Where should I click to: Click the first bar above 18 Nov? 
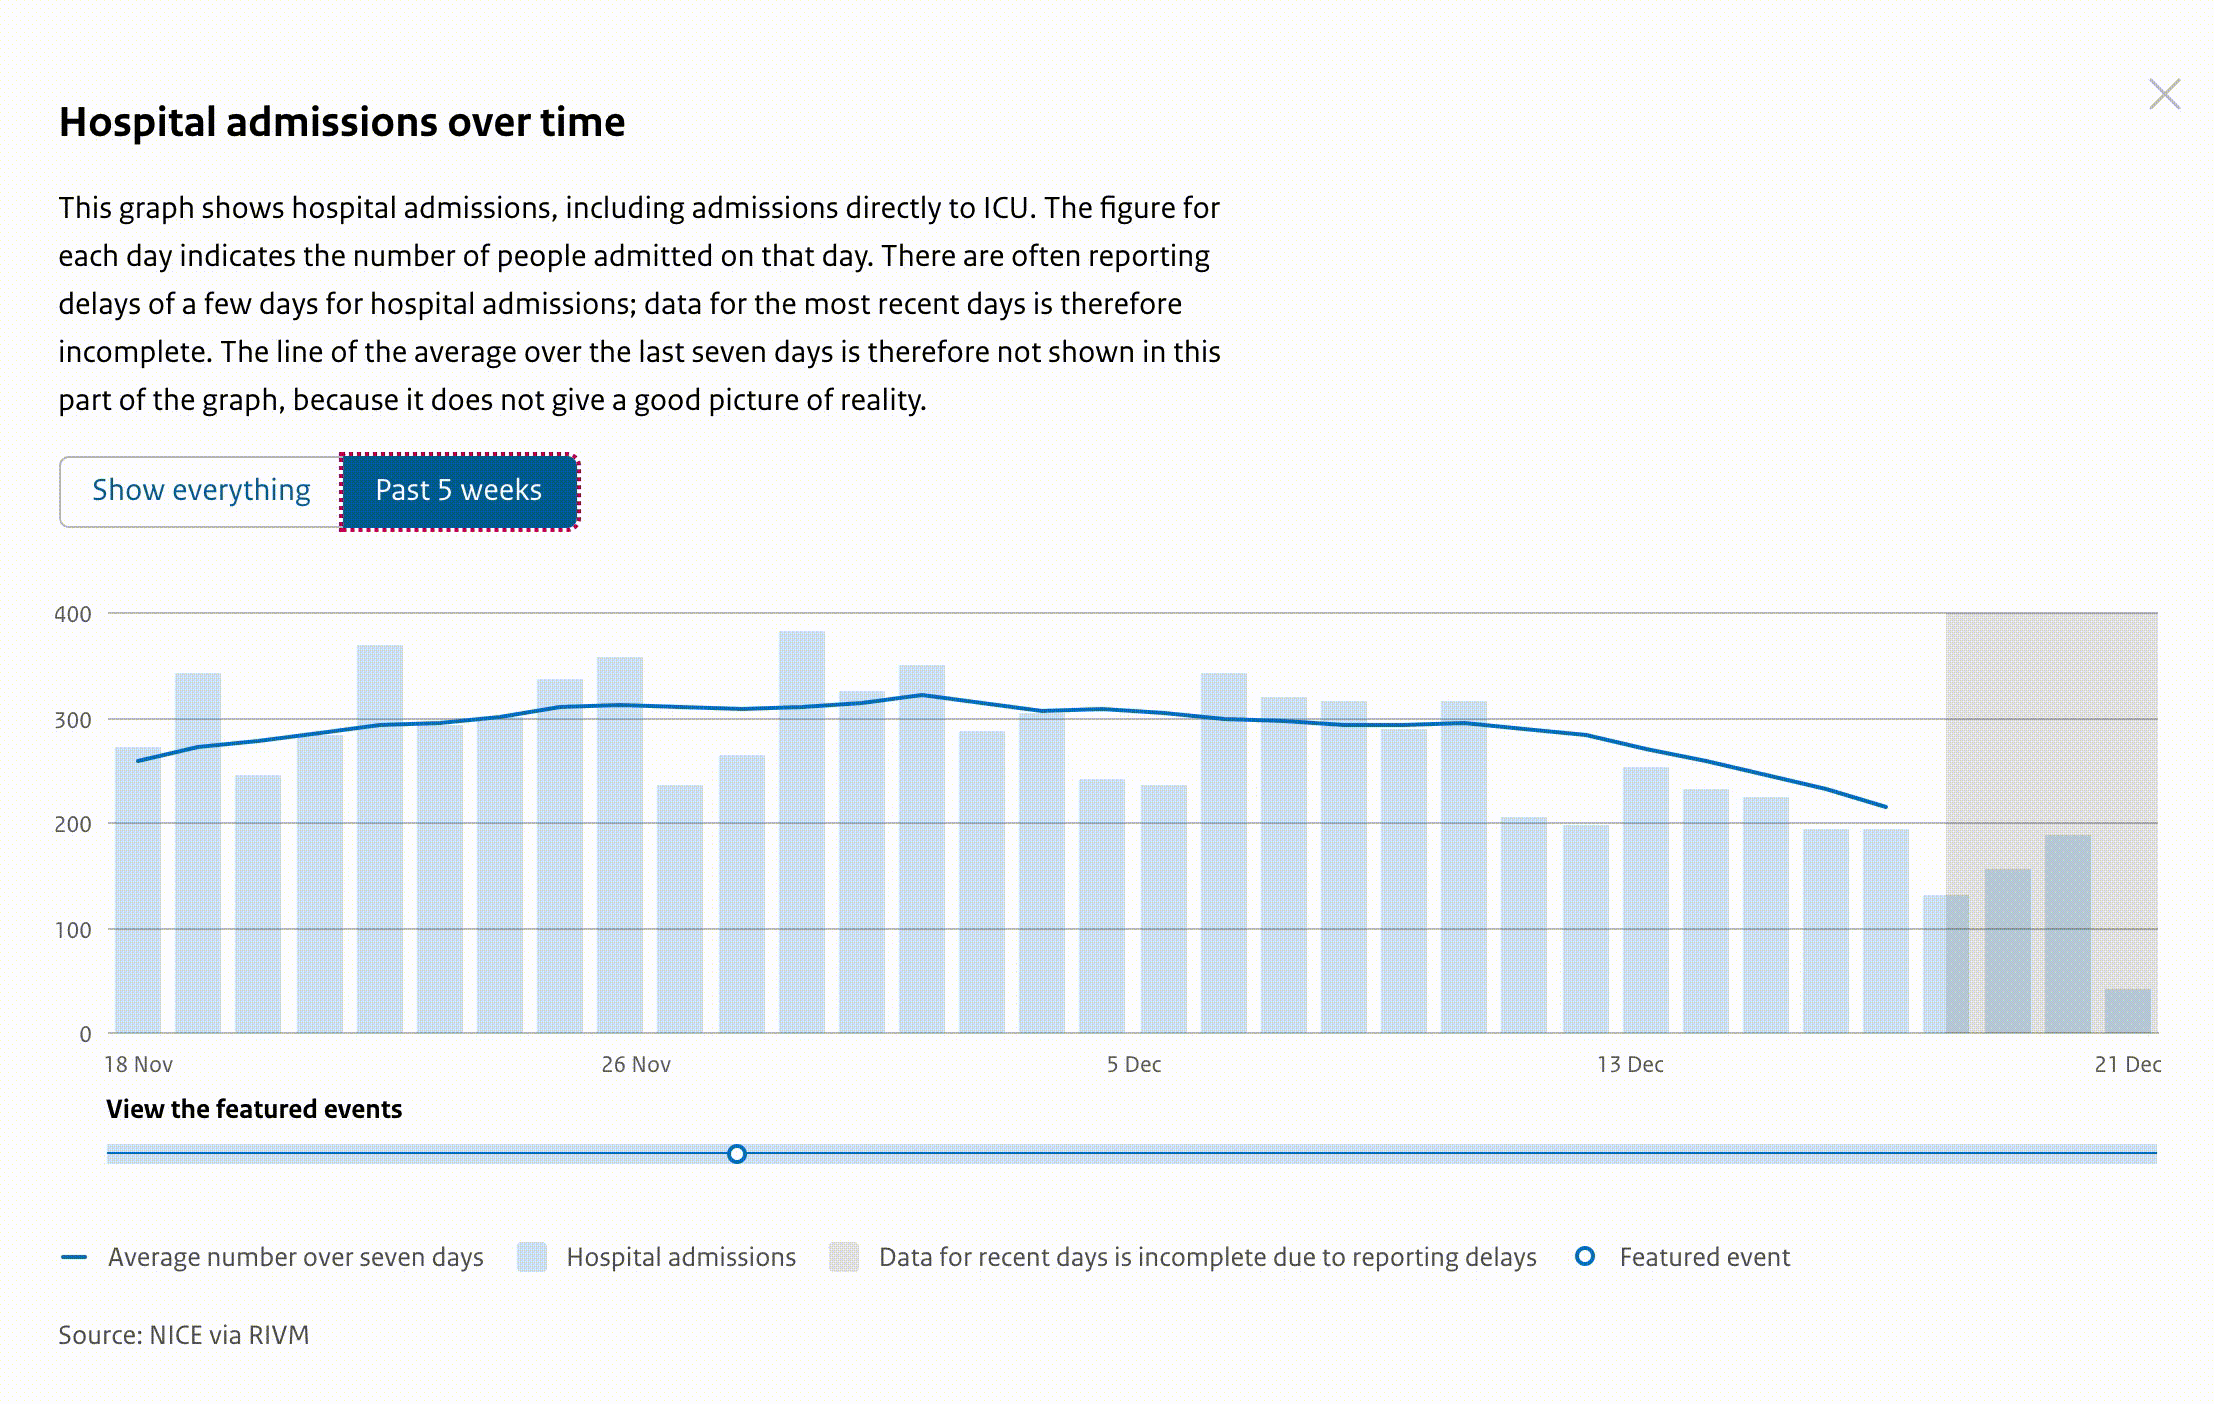coord(138,890)
